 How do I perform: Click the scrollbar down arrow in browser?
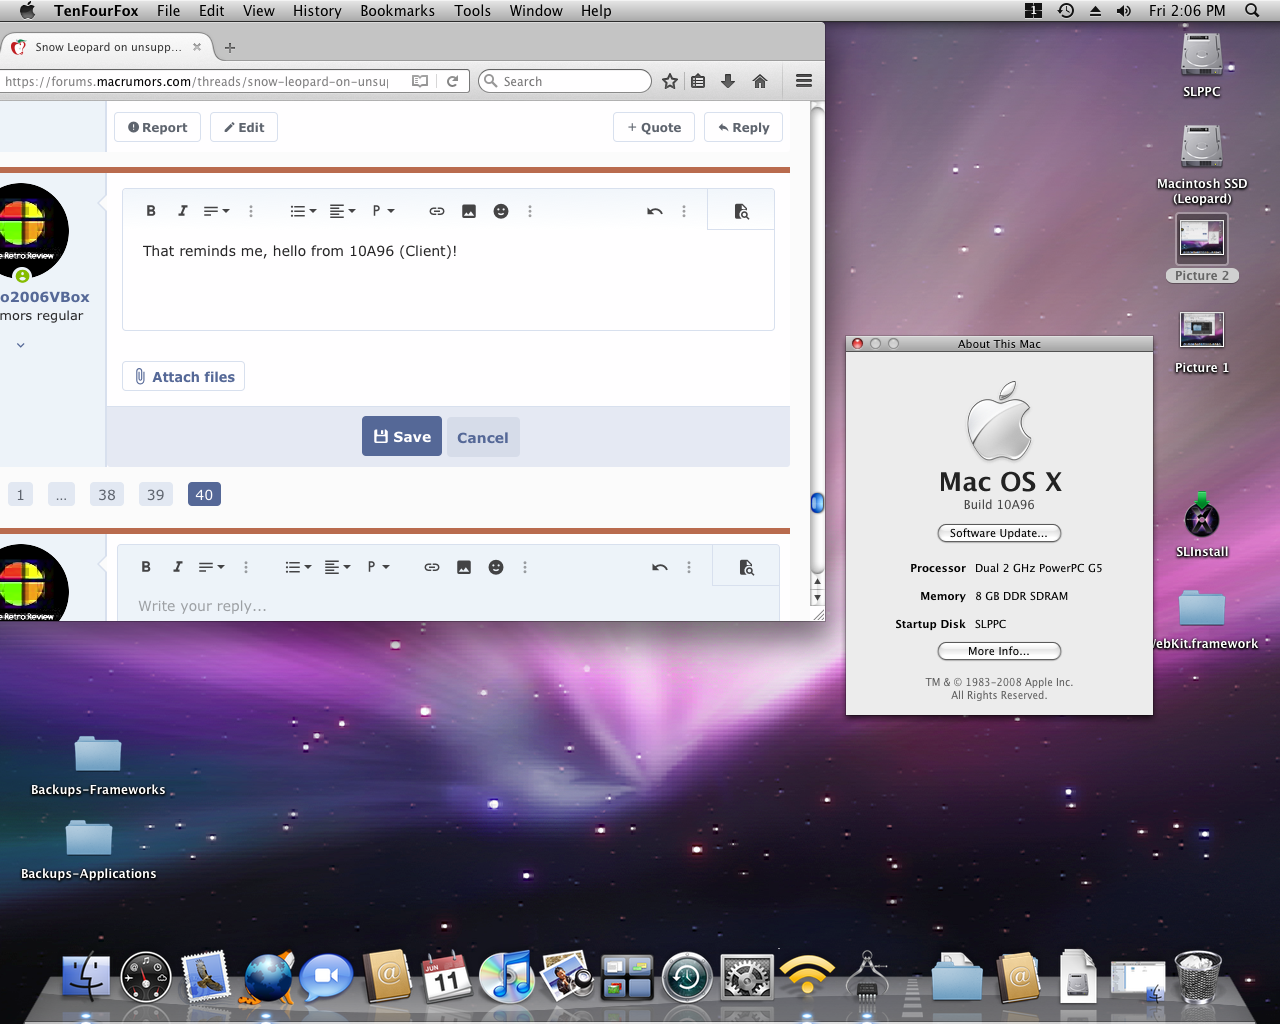coord(817,598)
